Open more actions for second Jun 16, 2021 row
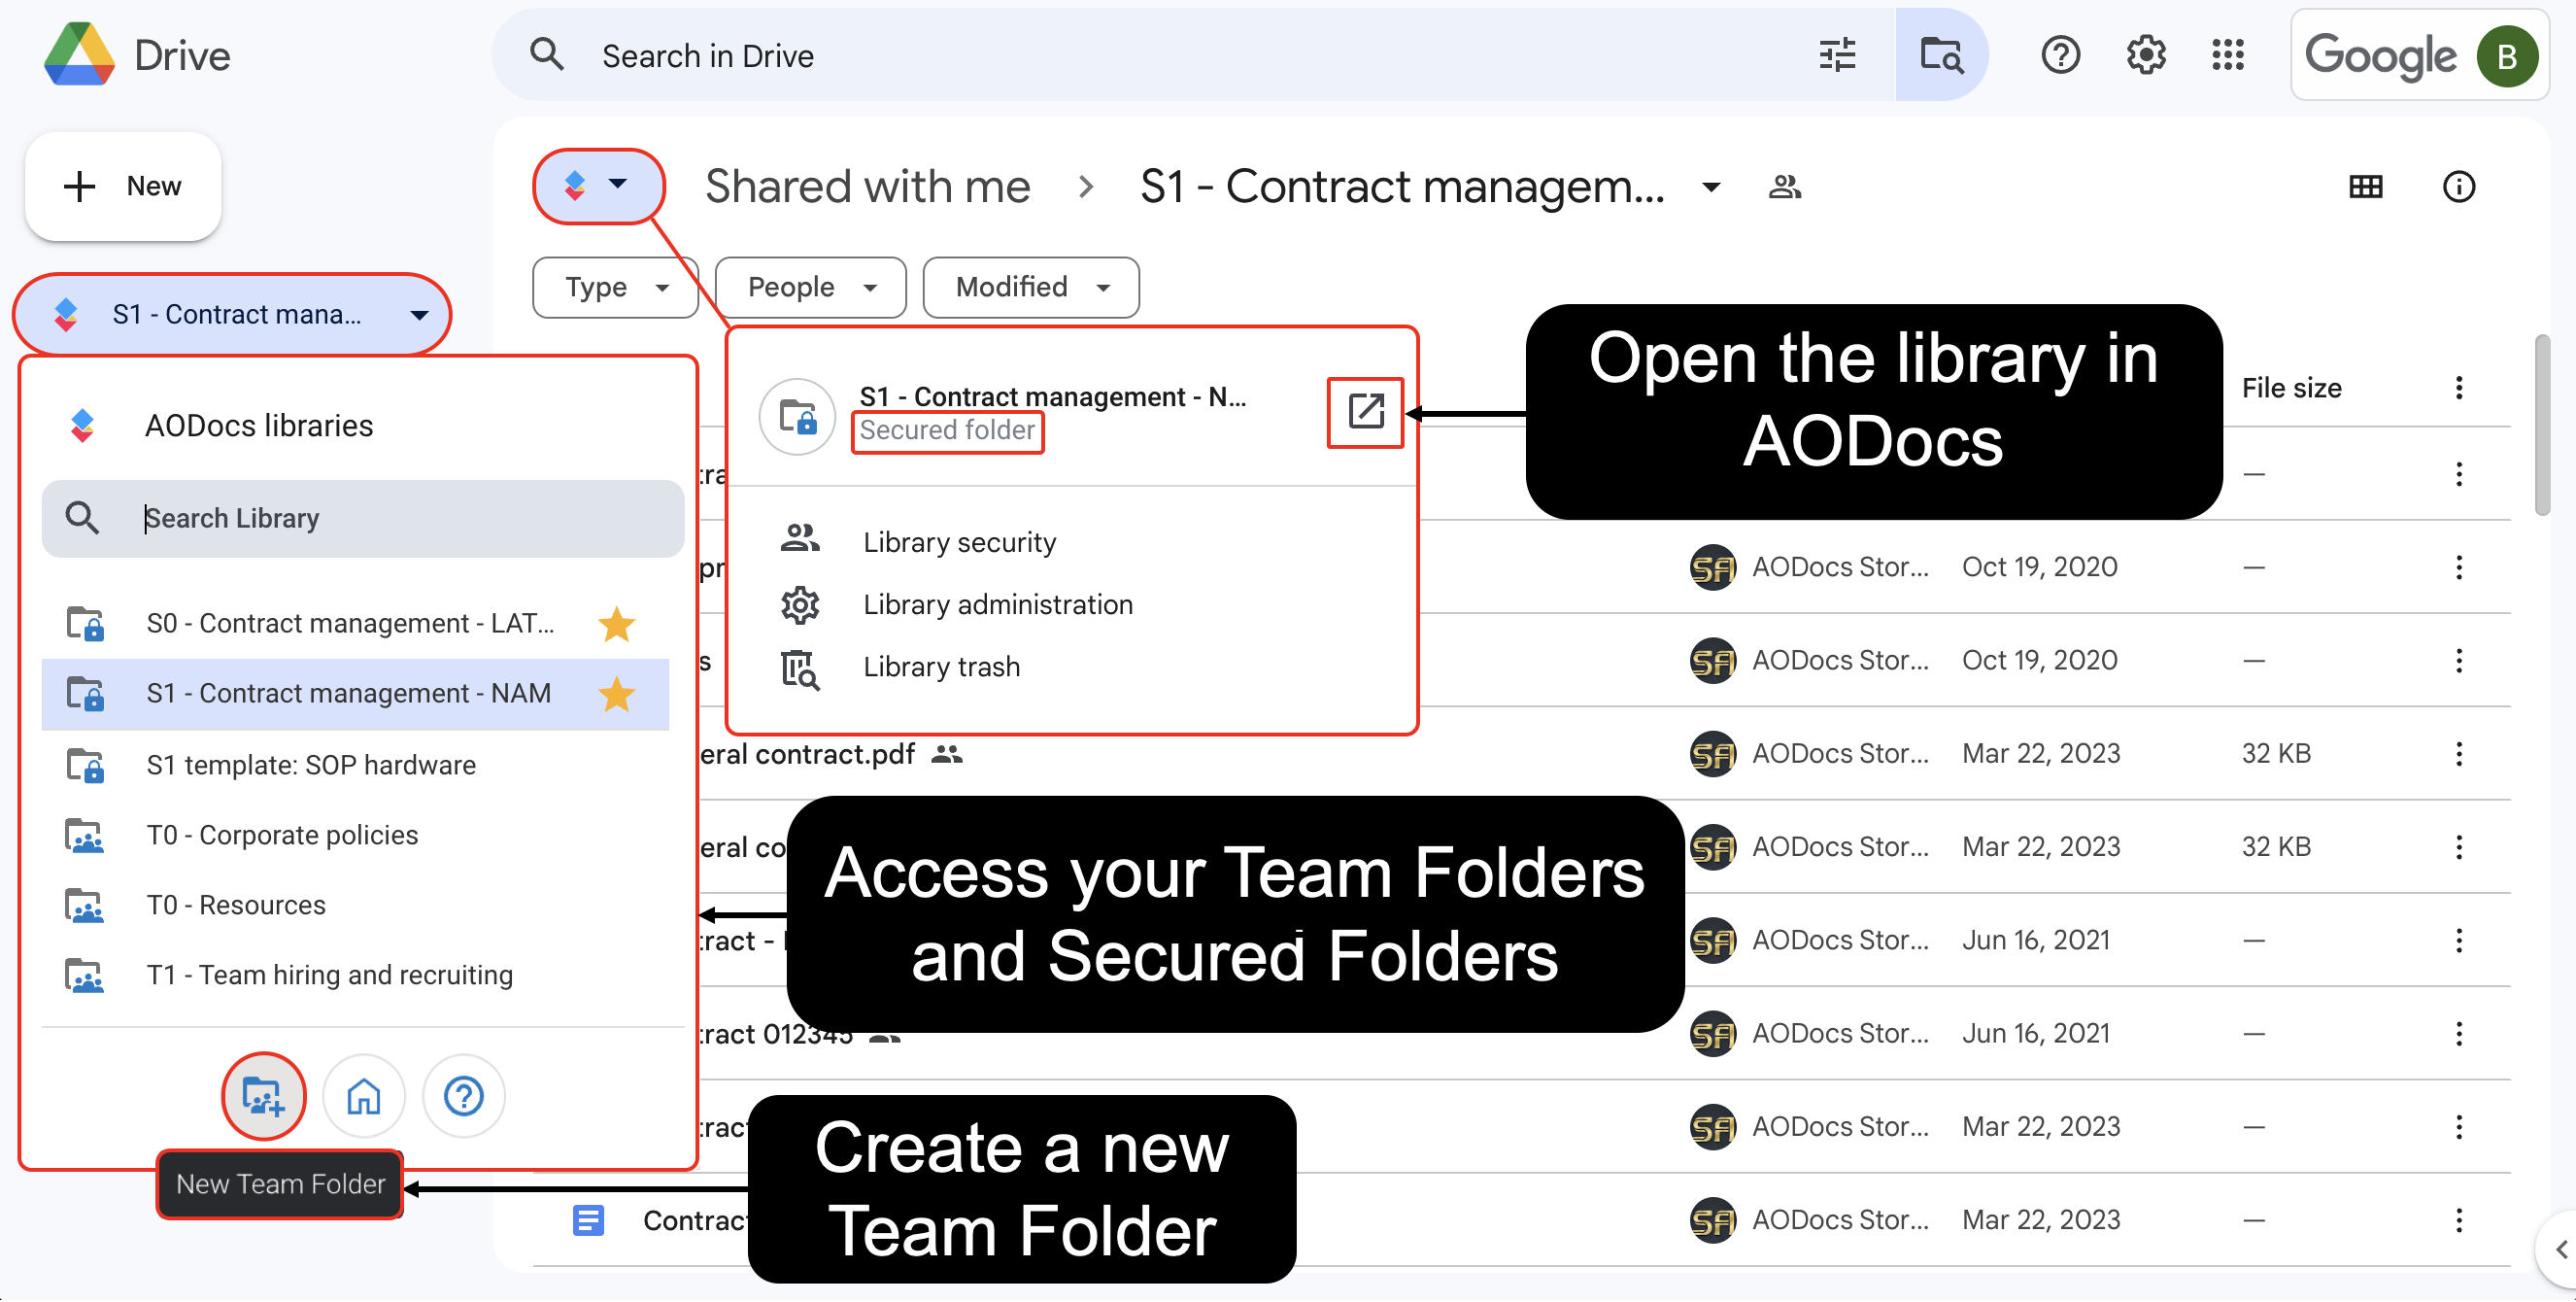 pyautogui.click(x=2458, y=1034)
